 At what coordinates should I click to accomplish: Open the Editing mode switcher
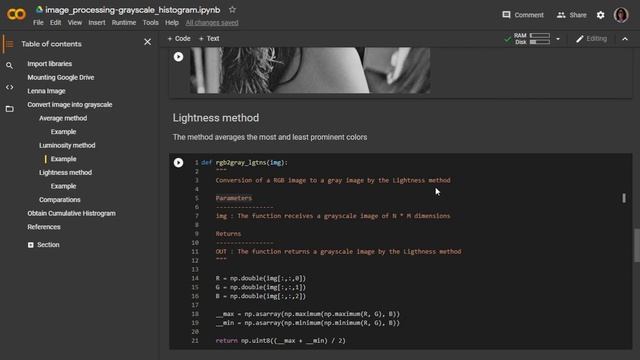coord(591,39)
